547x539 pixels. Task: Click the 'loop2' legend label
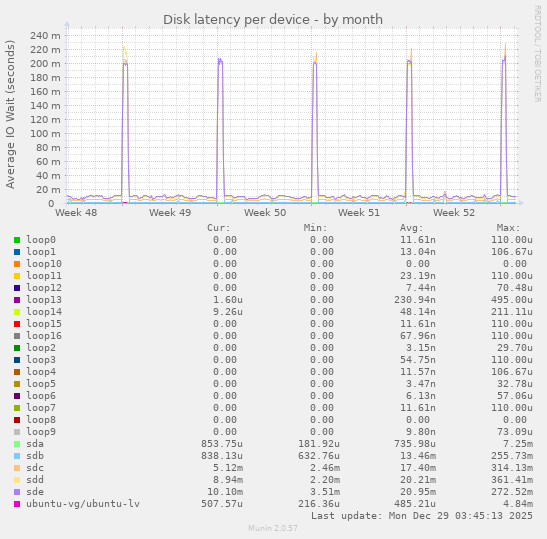point(41,348)
